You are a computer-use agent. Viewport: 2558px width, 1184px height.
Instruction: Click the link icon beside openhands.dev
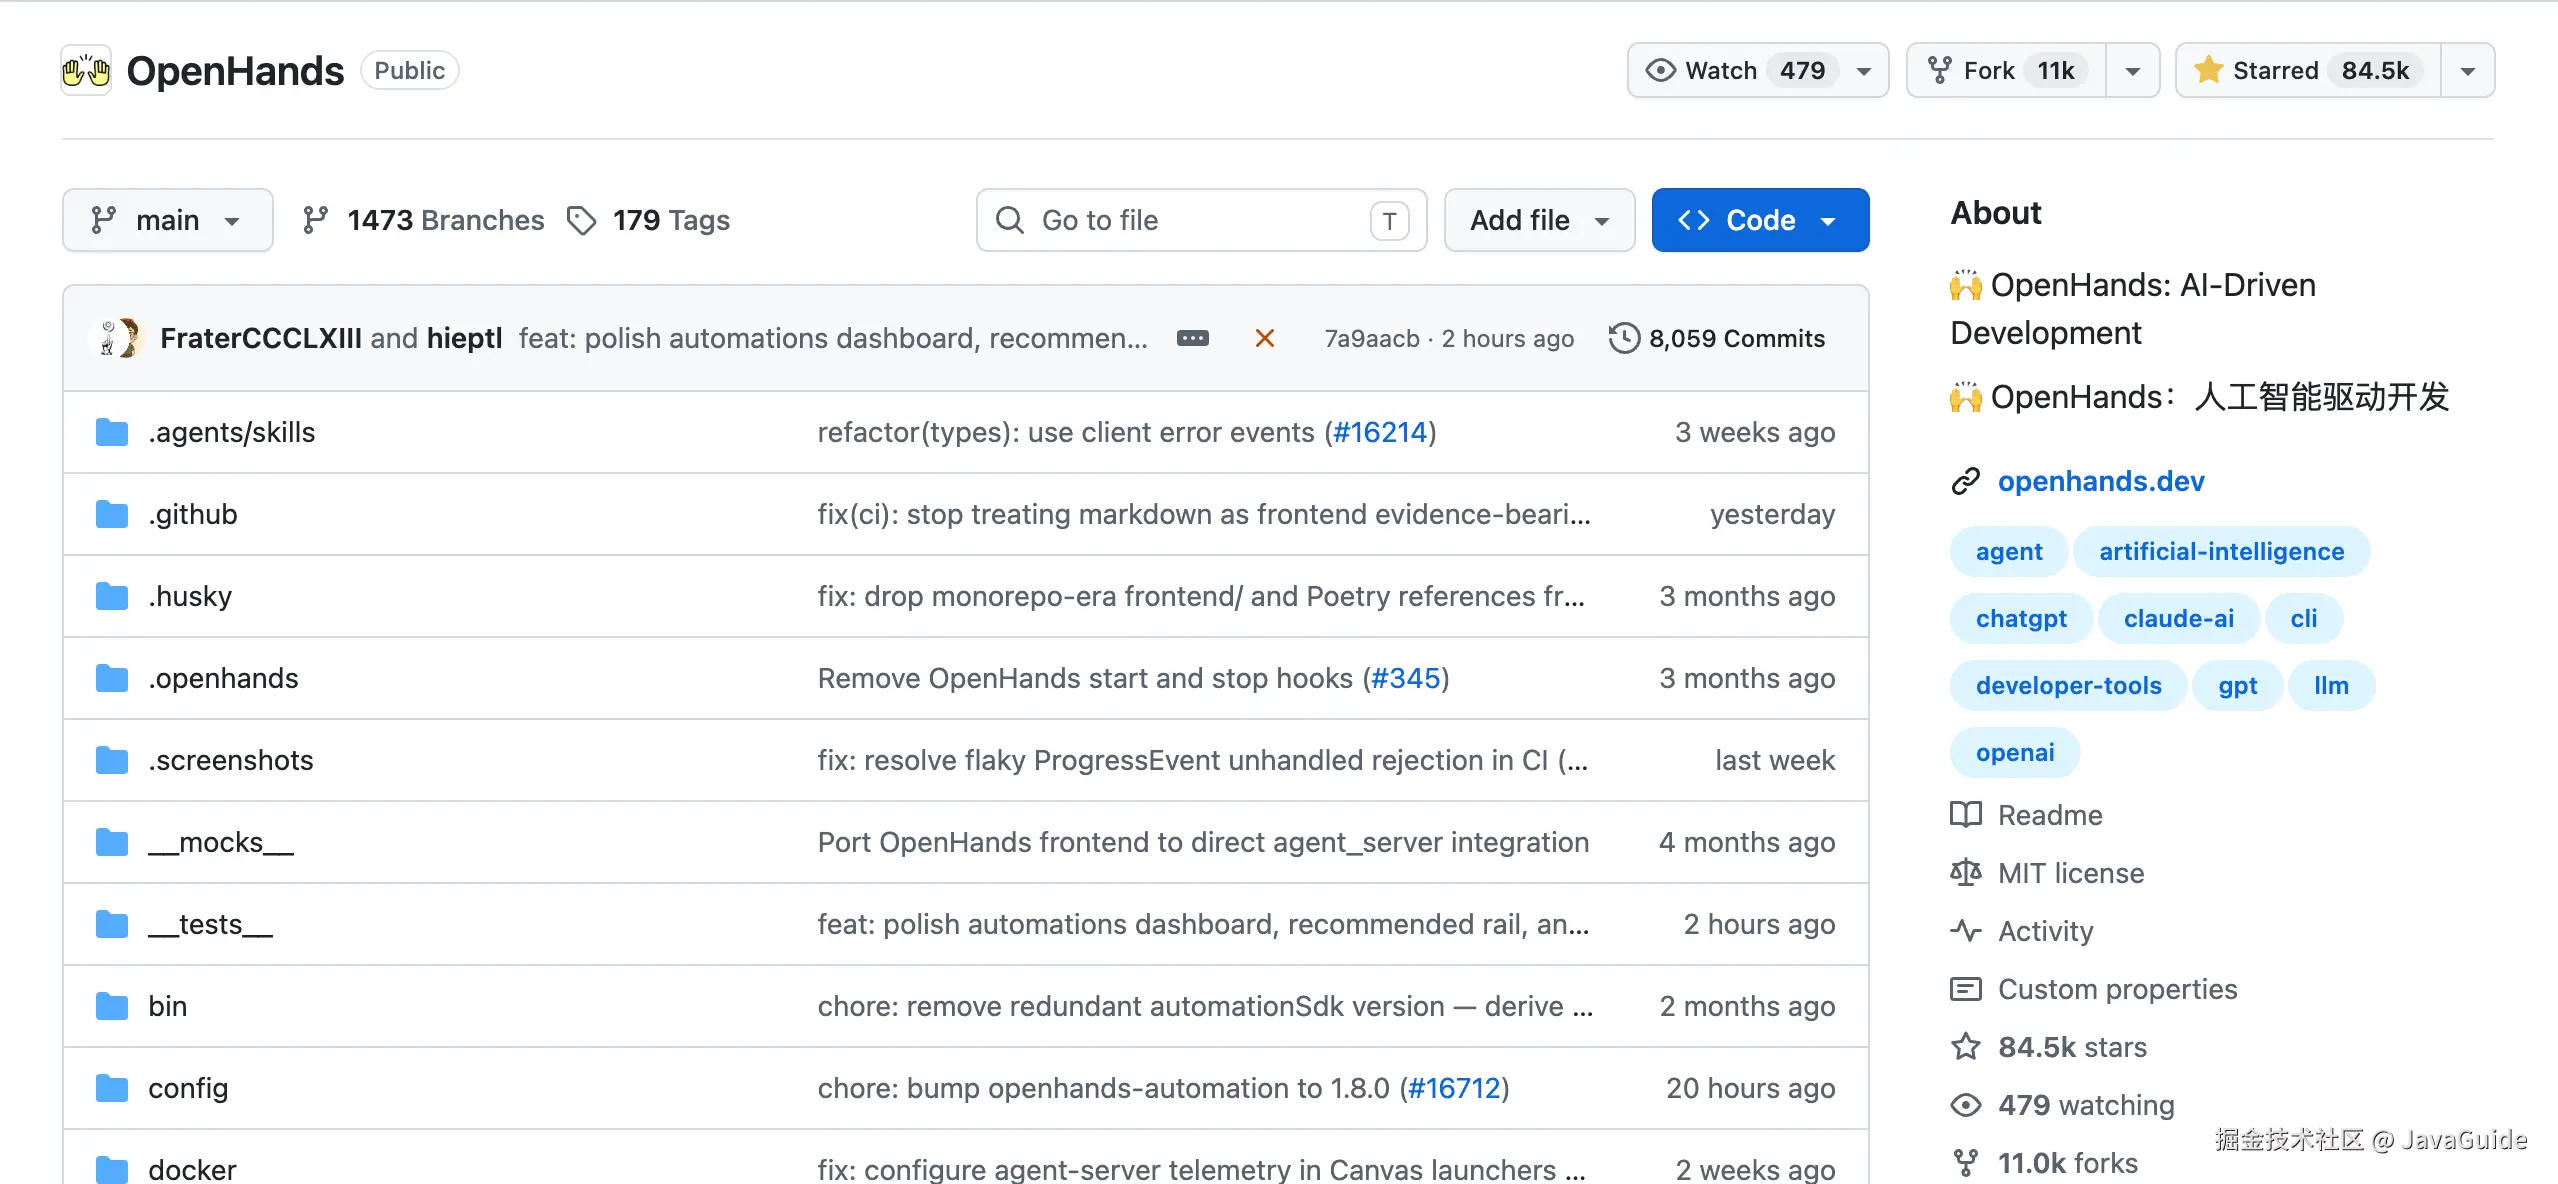pos(1965,482)
